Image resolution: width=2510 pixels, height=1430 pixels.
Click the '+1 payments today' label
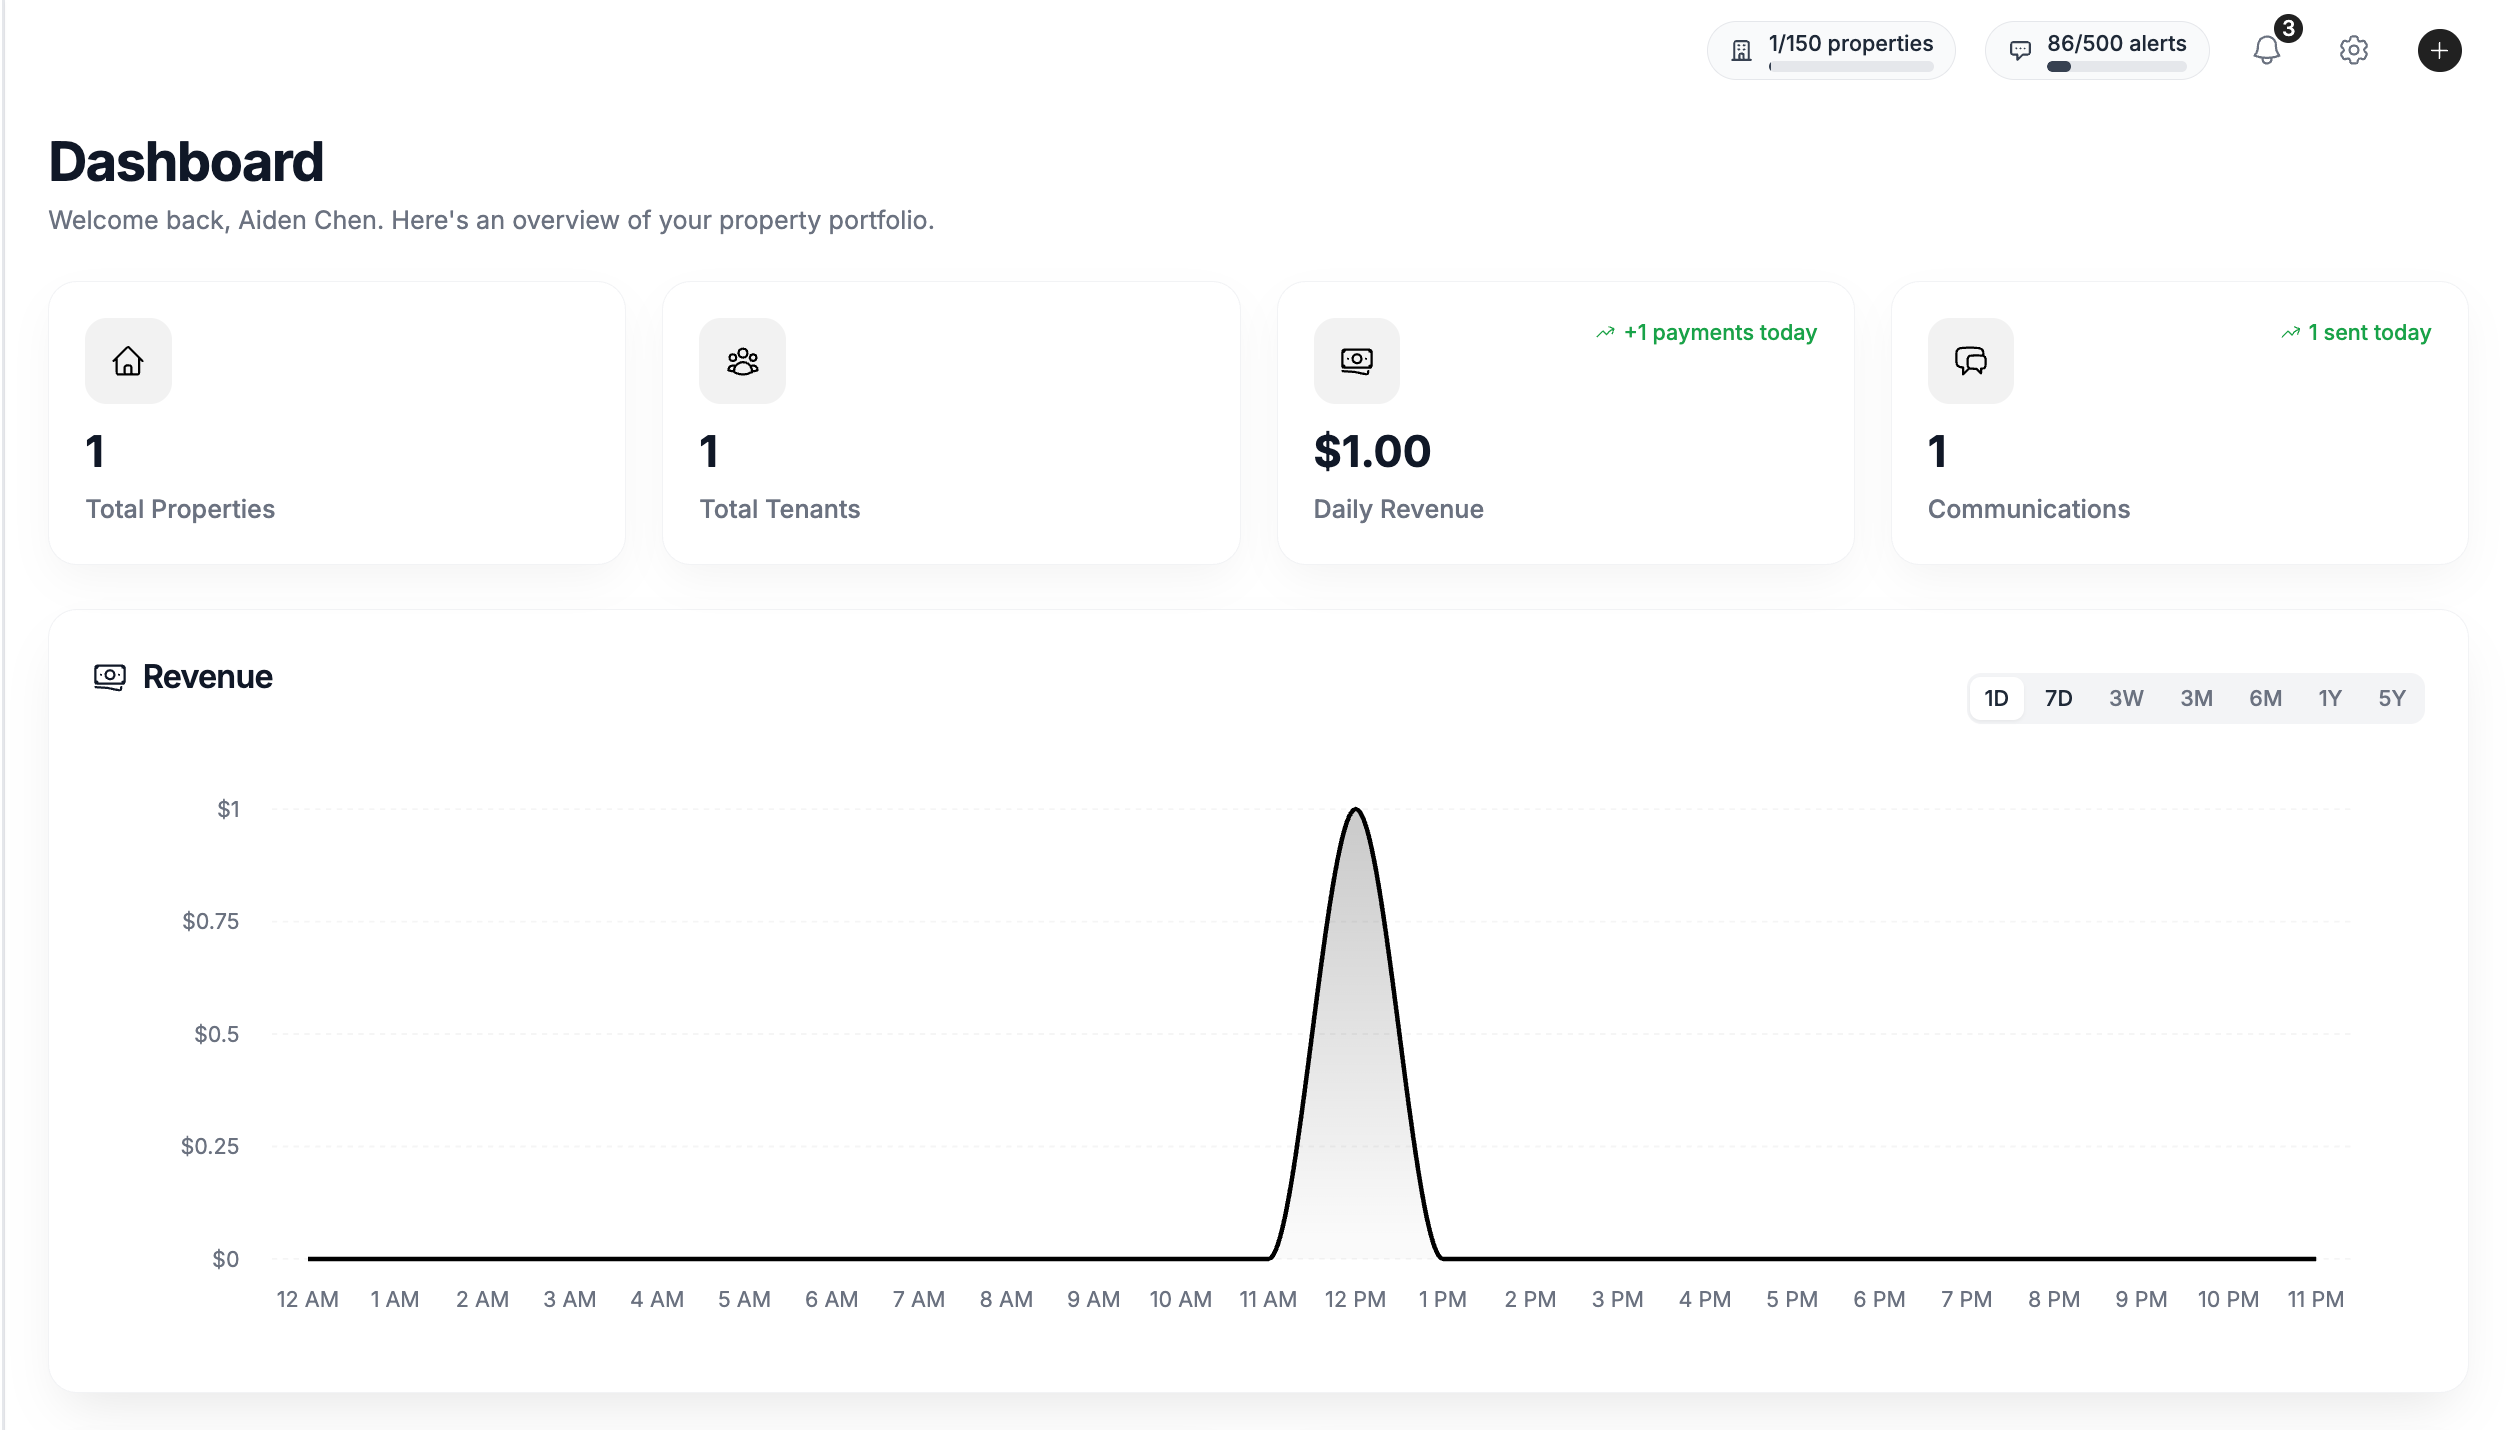pos(1720,333)
